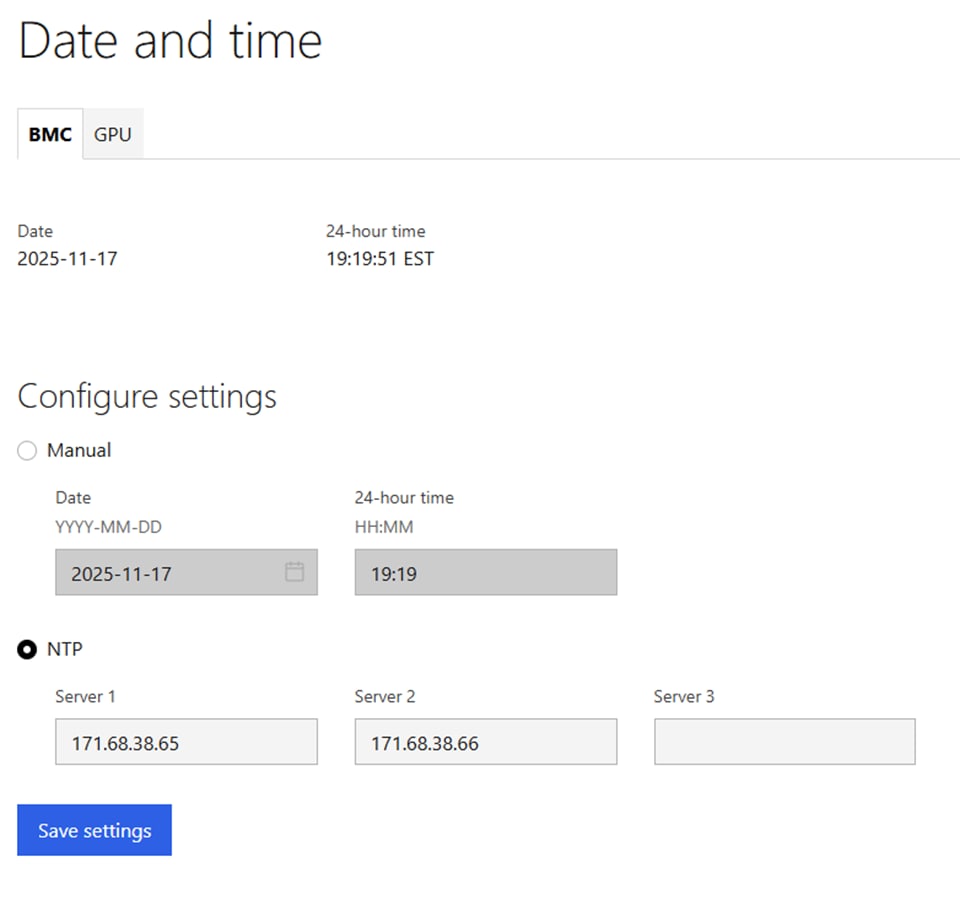Click the YYYY-MM-DD format hint
Viewport: 960px width, 900px height.
tap(108, 527)
